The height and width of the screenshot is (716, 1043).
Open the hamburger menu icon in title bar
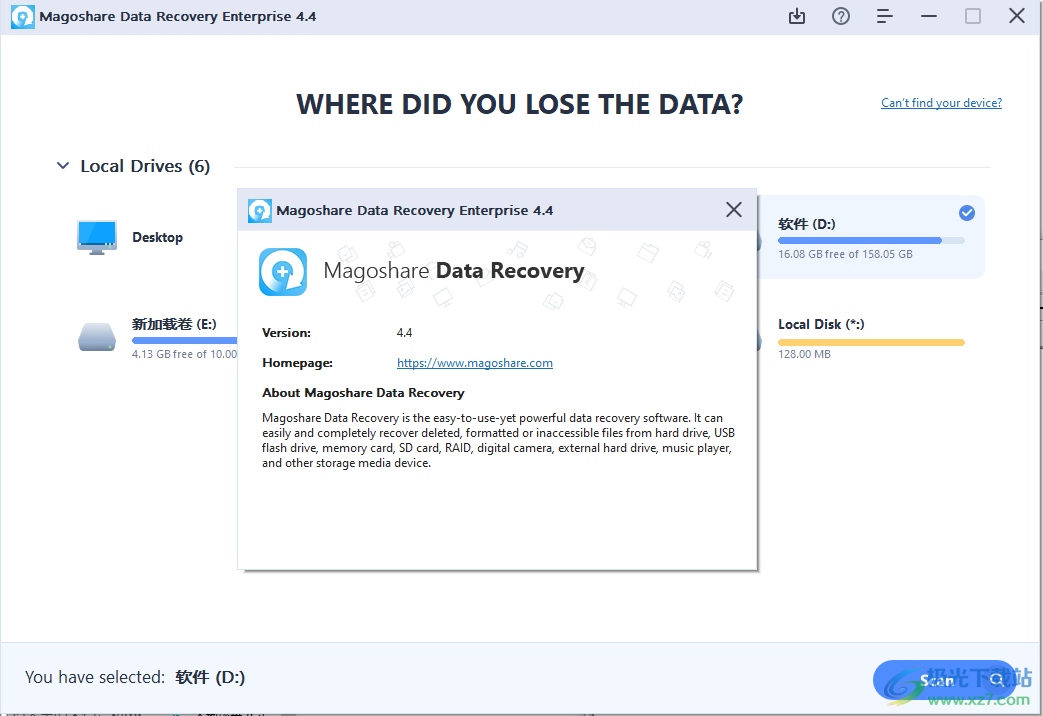click(x=885, y=16)
